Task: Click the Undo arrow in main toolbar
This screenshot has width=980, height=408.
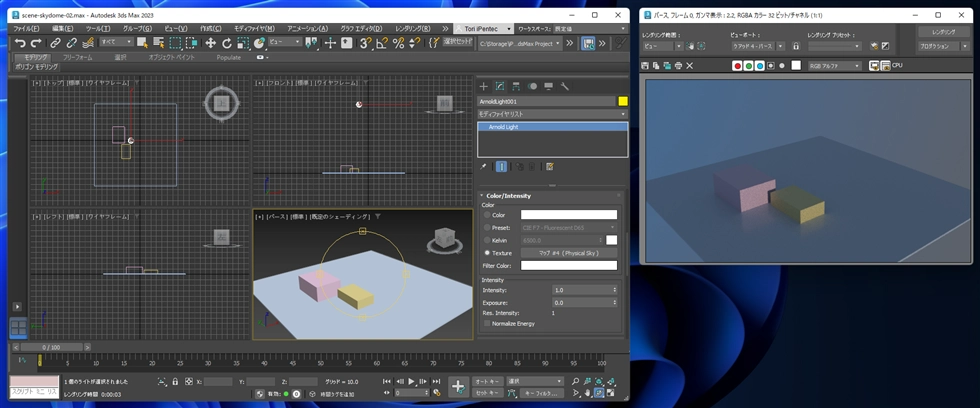Action: (x=20, y=43)
